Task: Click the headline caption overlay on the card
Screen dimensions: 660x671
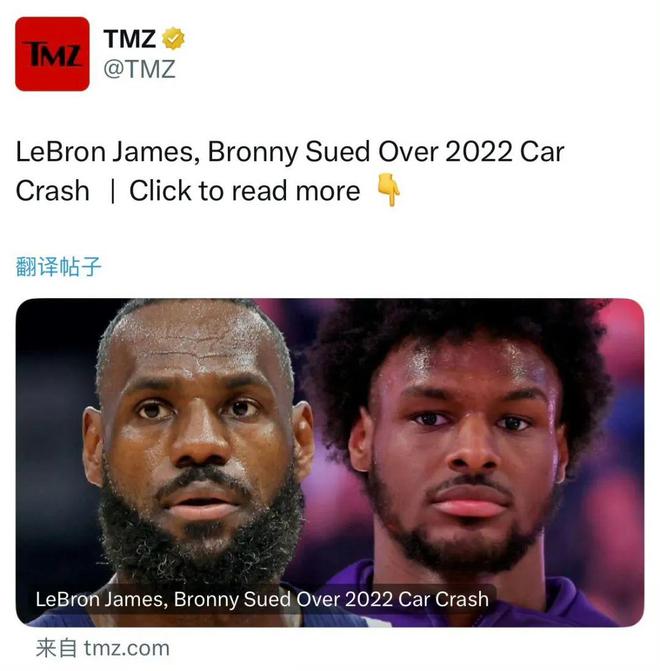Action: 262,599
